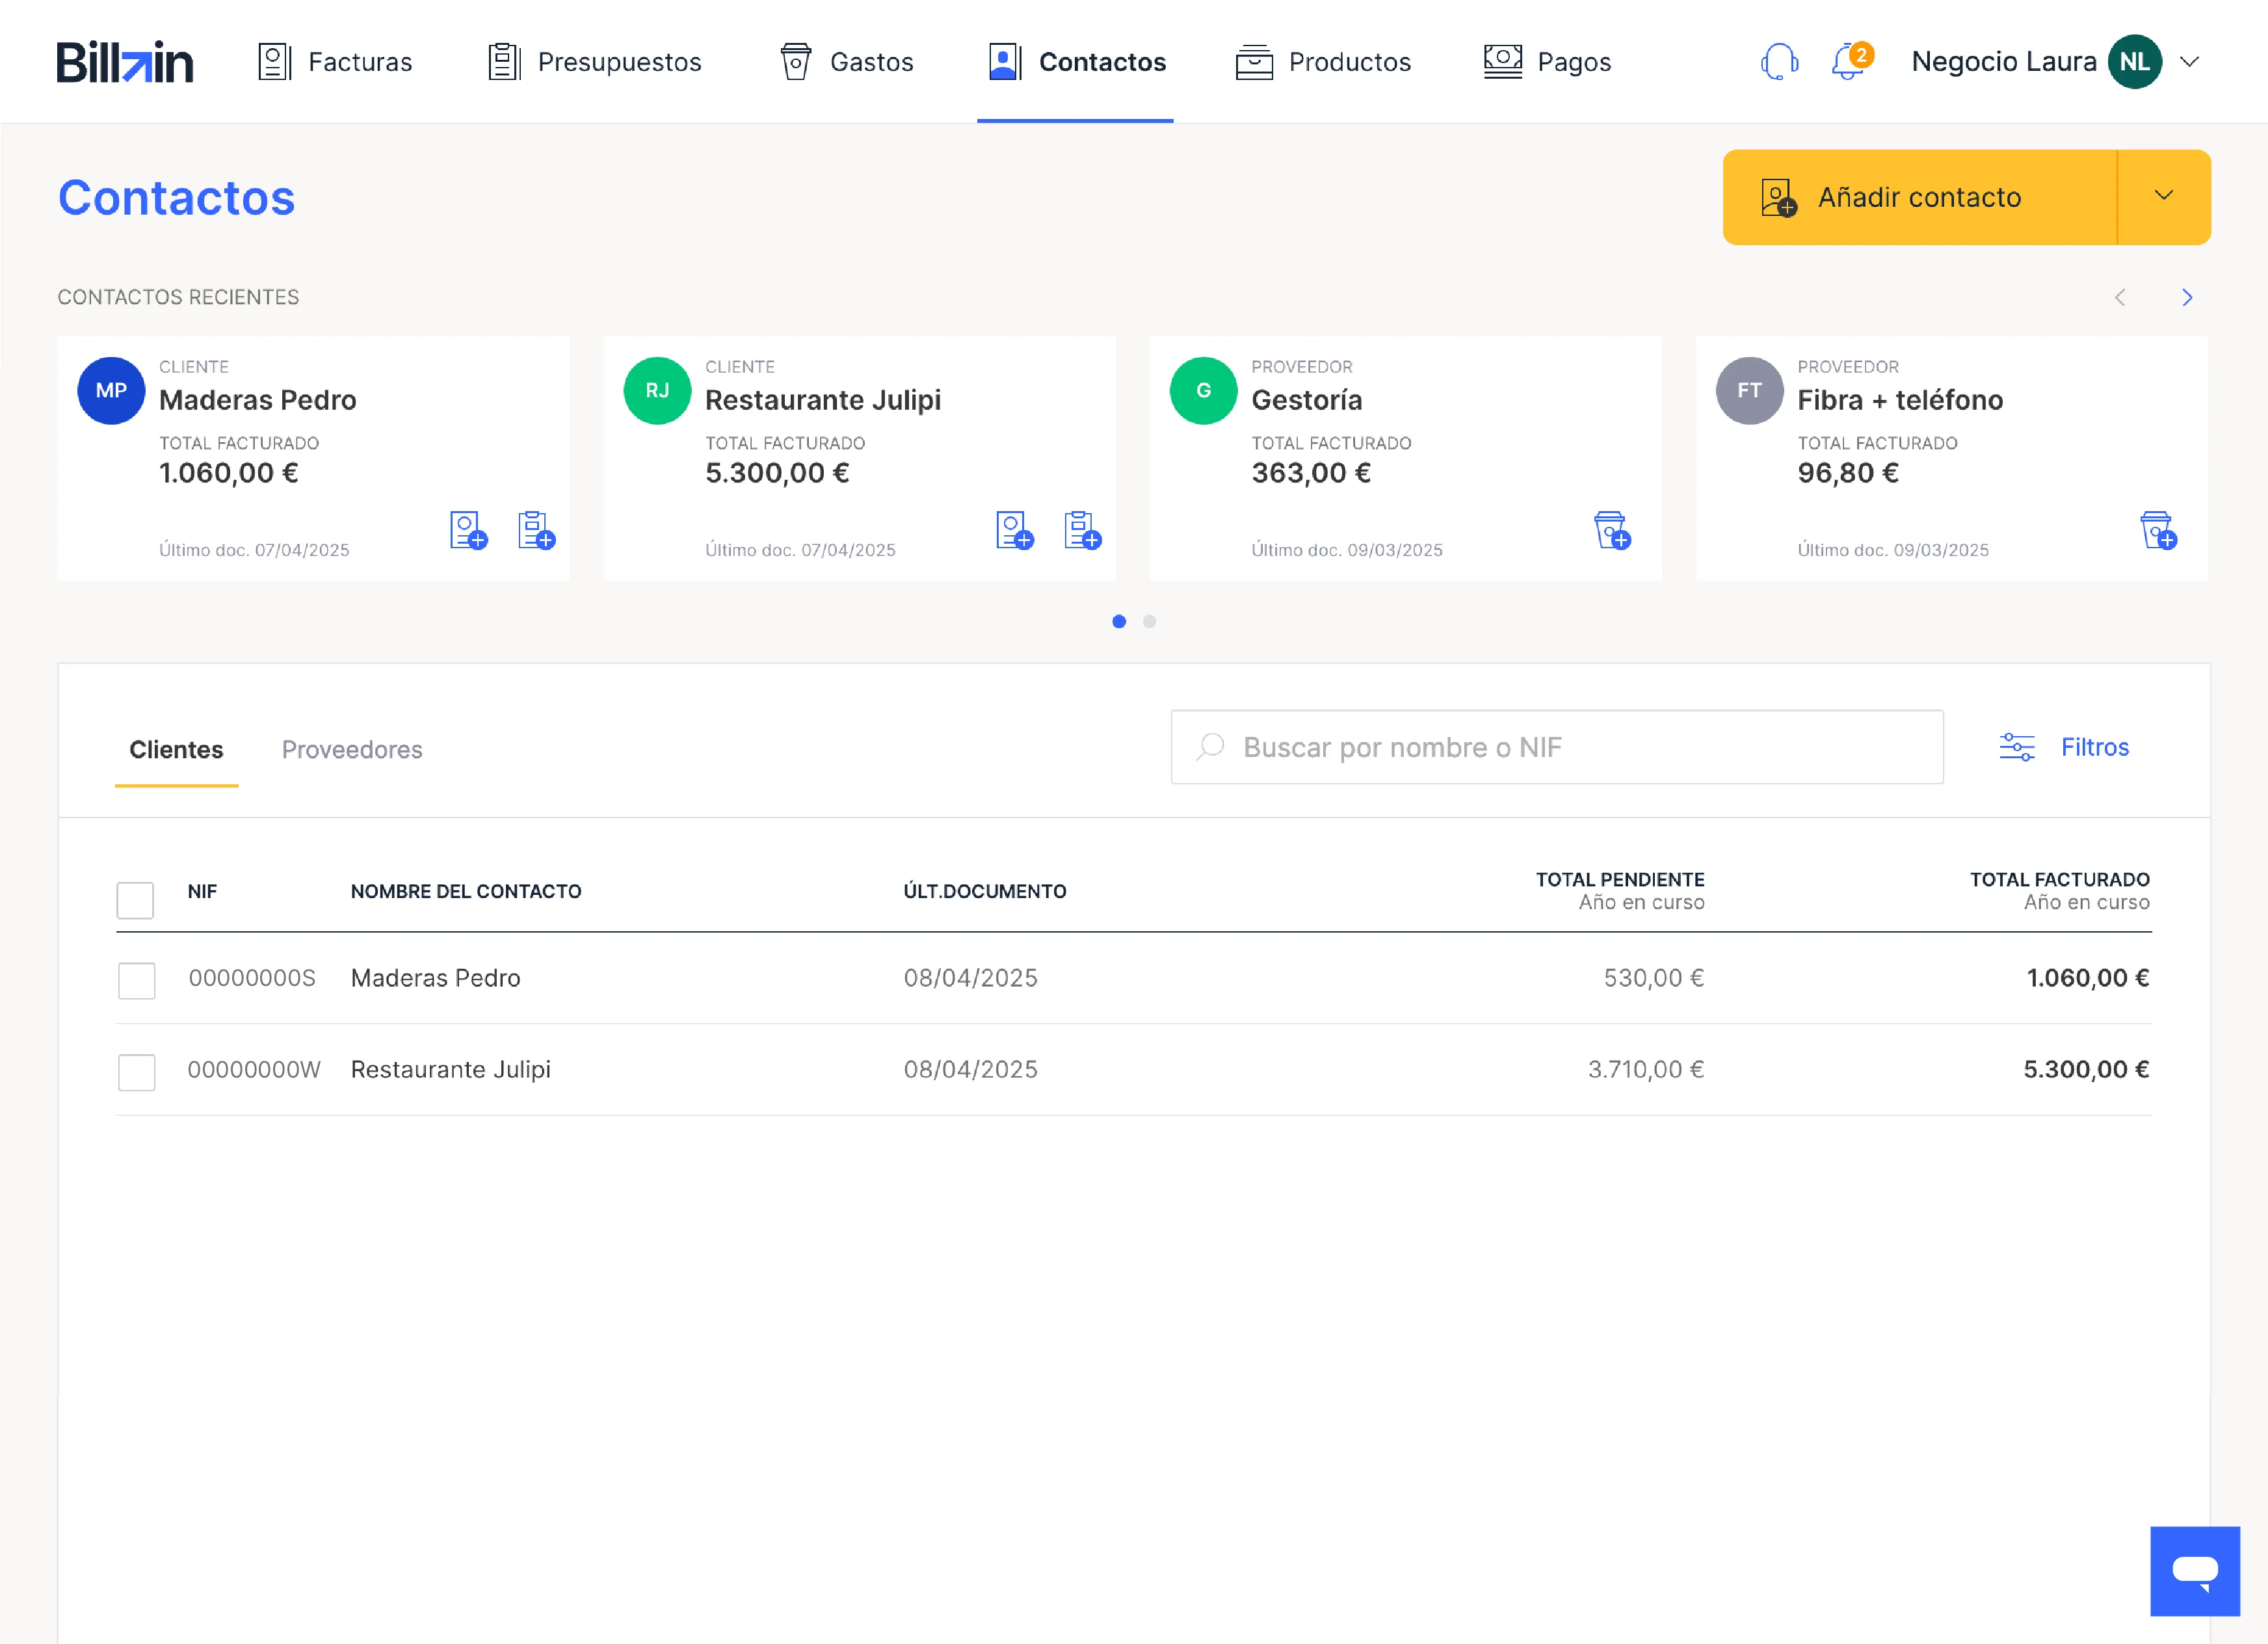Click the FT avatar circle
Viewport: 2268px width, 1644px height.
coord(1749,390)
